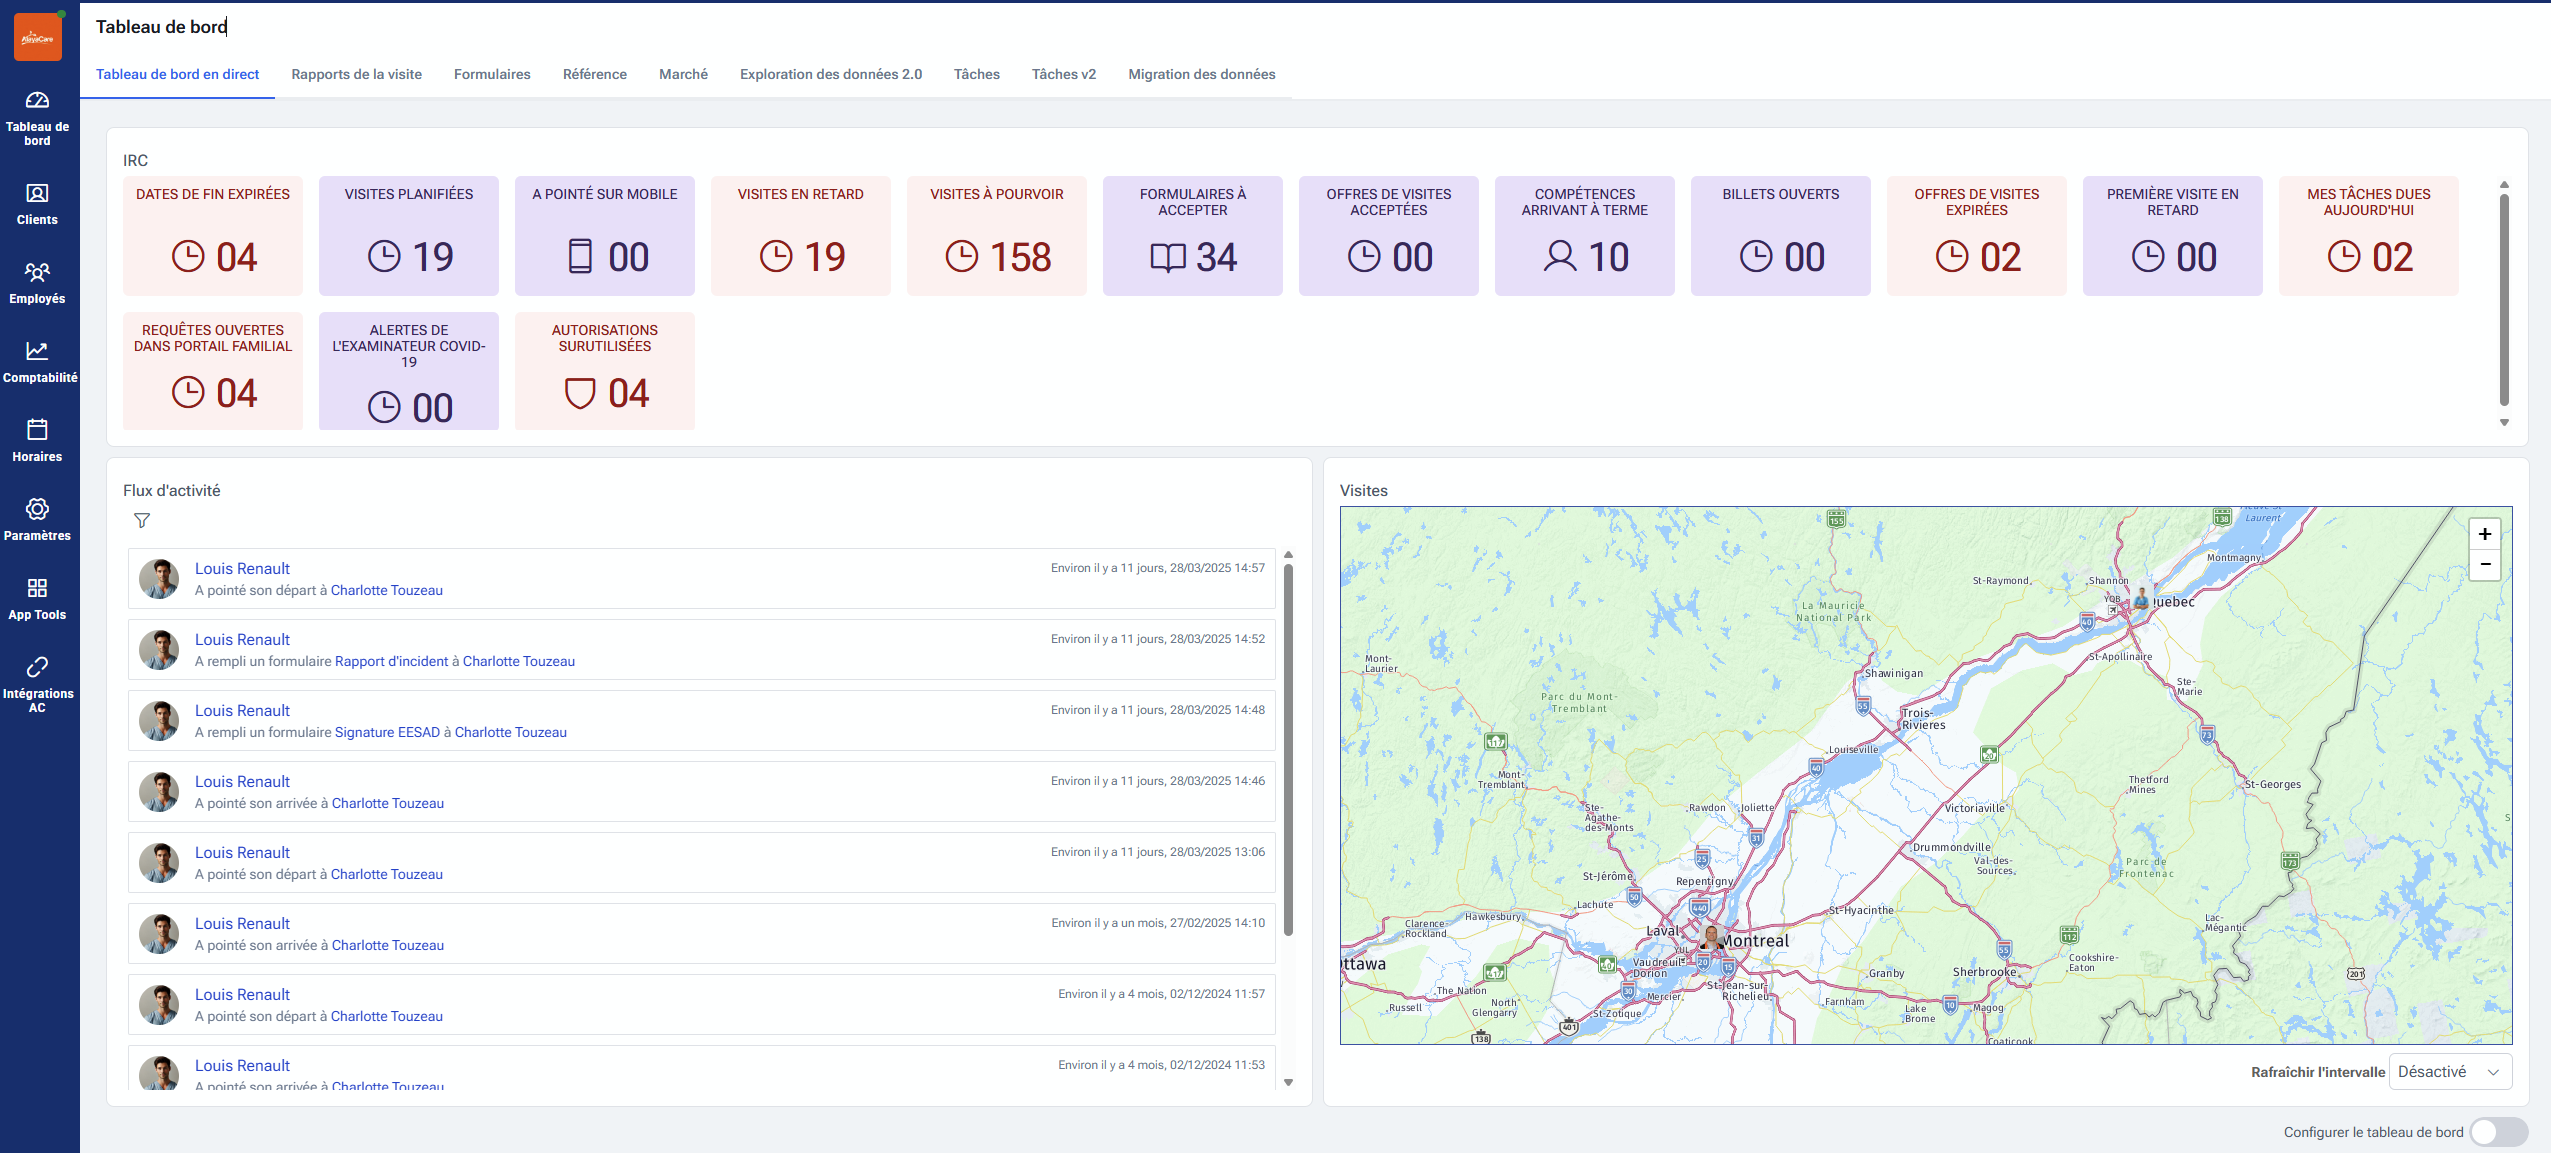Viewport: 2551px width, 1153px height.
Task: Open the Rapport d'incident form link
Action: tap(392, 662)
